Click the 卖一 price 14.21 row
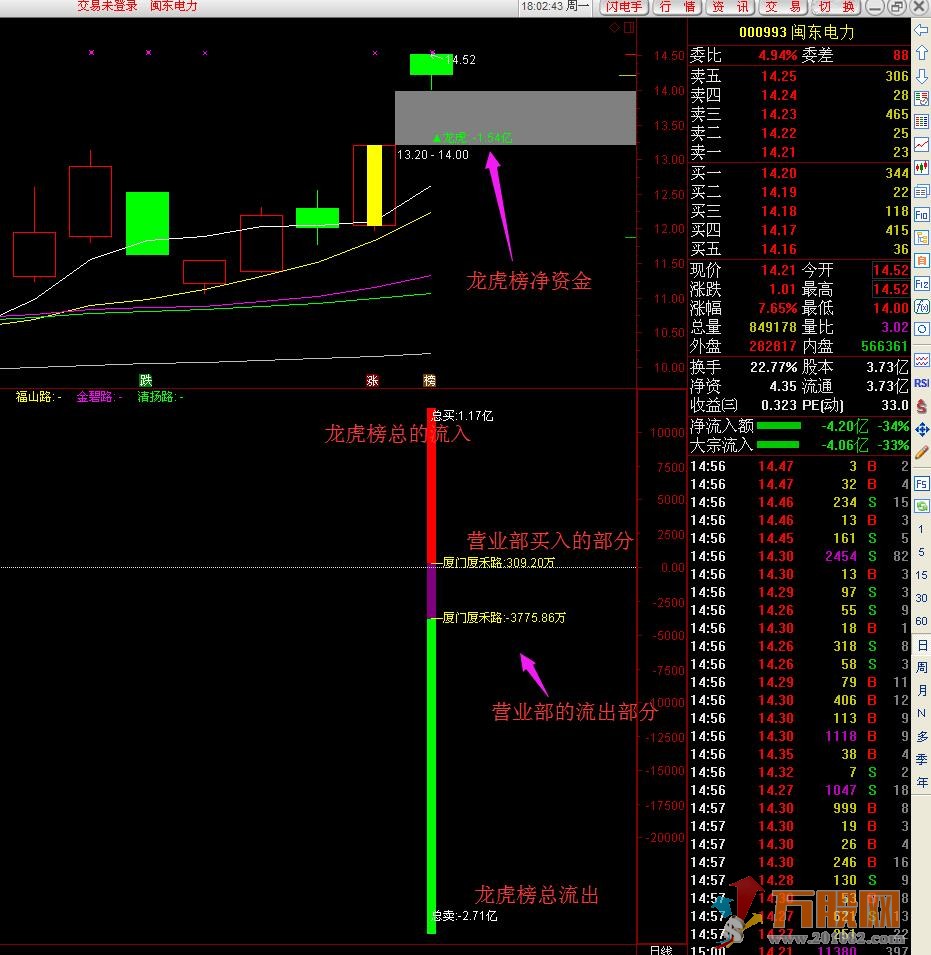931x955 pixels. [799, 152]
